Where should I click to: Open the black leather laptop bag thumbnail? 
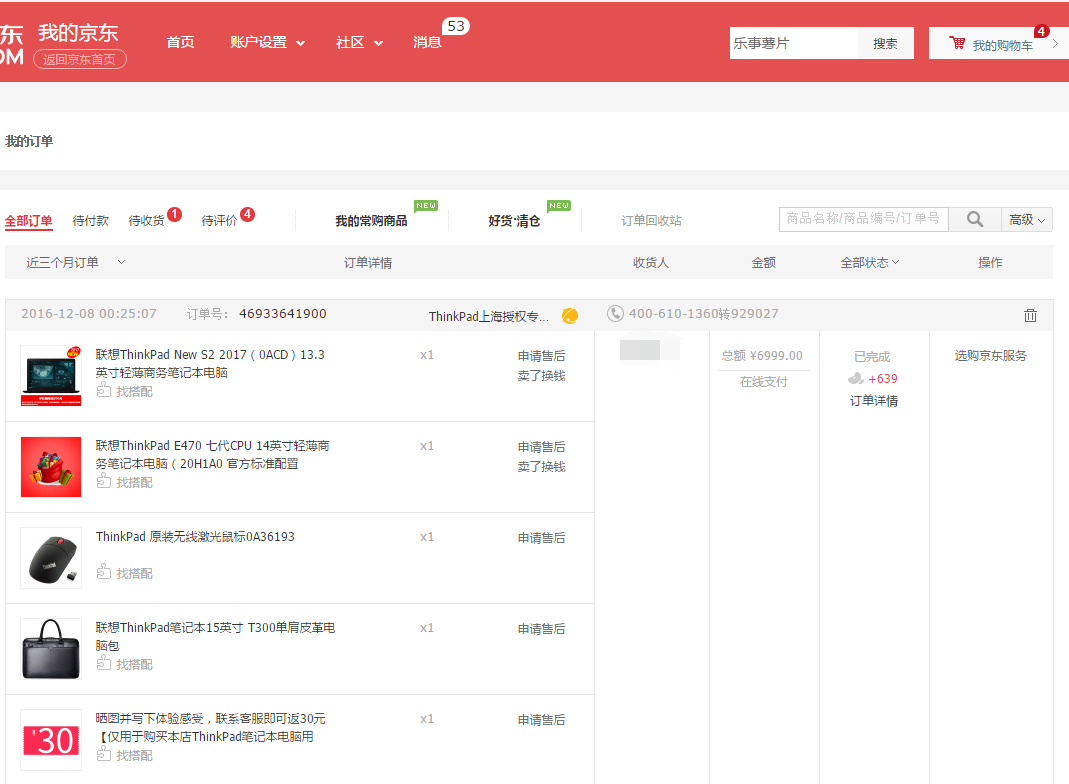click(51, 649)
